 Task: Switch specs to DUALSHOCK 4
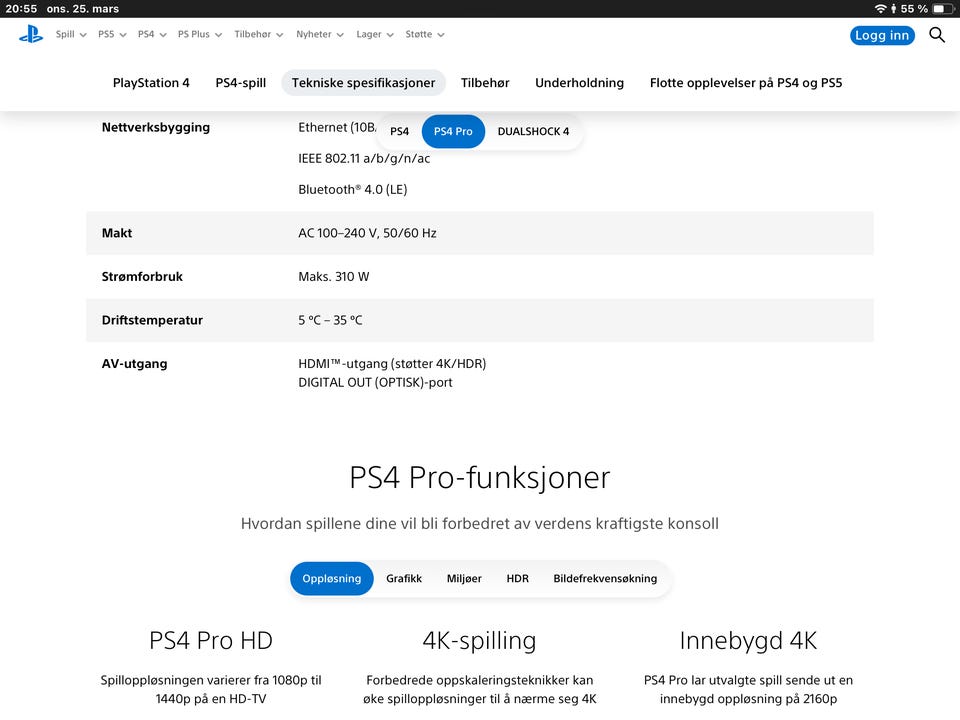(x=533, y=131)
